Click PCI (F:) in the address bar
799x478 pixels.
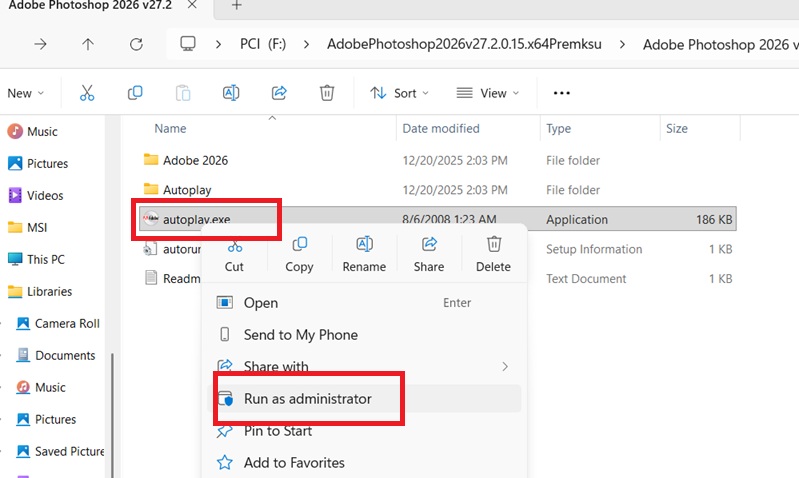tap(263, 44)
